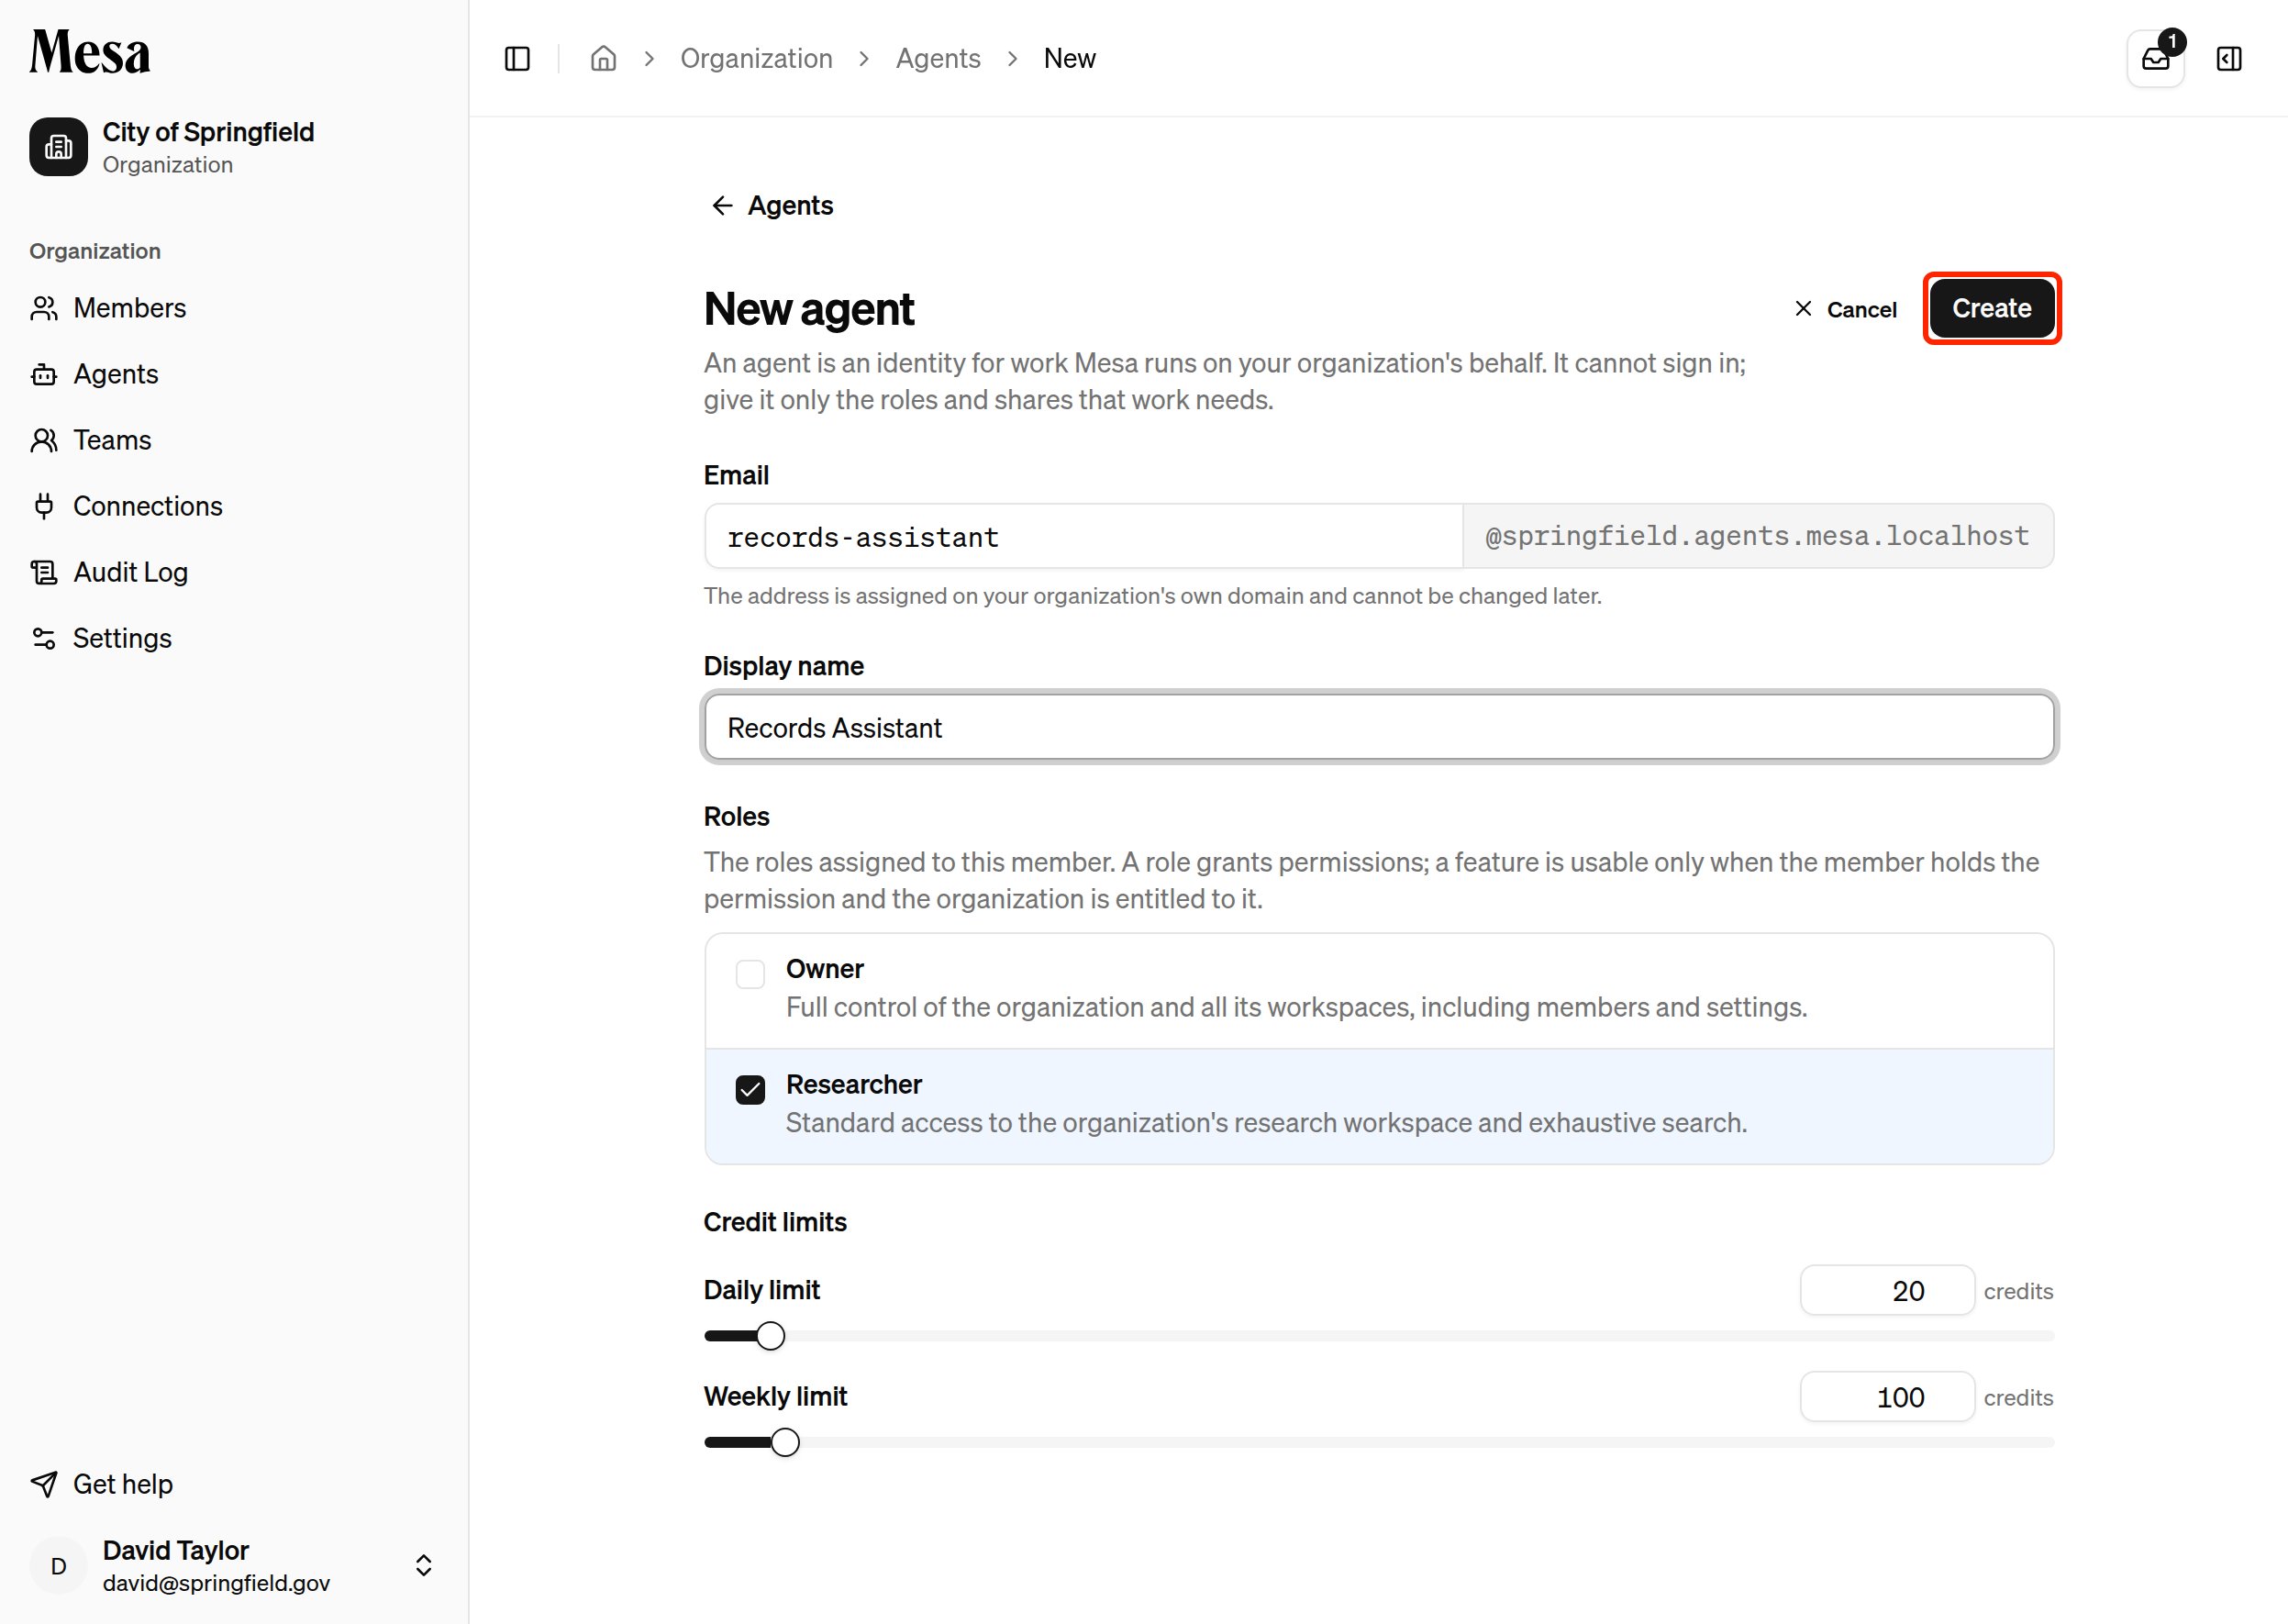Go to home via breadcrumb icon
Image resolution: width=2288 pixels, height=1624 pixels.
tap(603, 59)
